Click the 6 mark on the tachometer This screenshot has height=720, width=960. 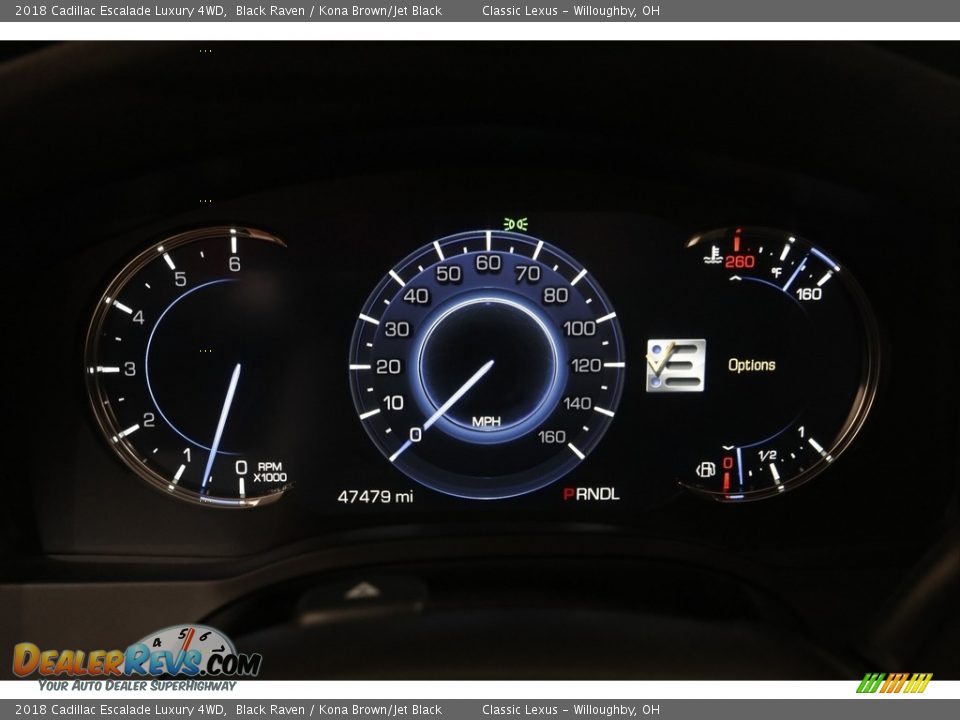[234, 264]
